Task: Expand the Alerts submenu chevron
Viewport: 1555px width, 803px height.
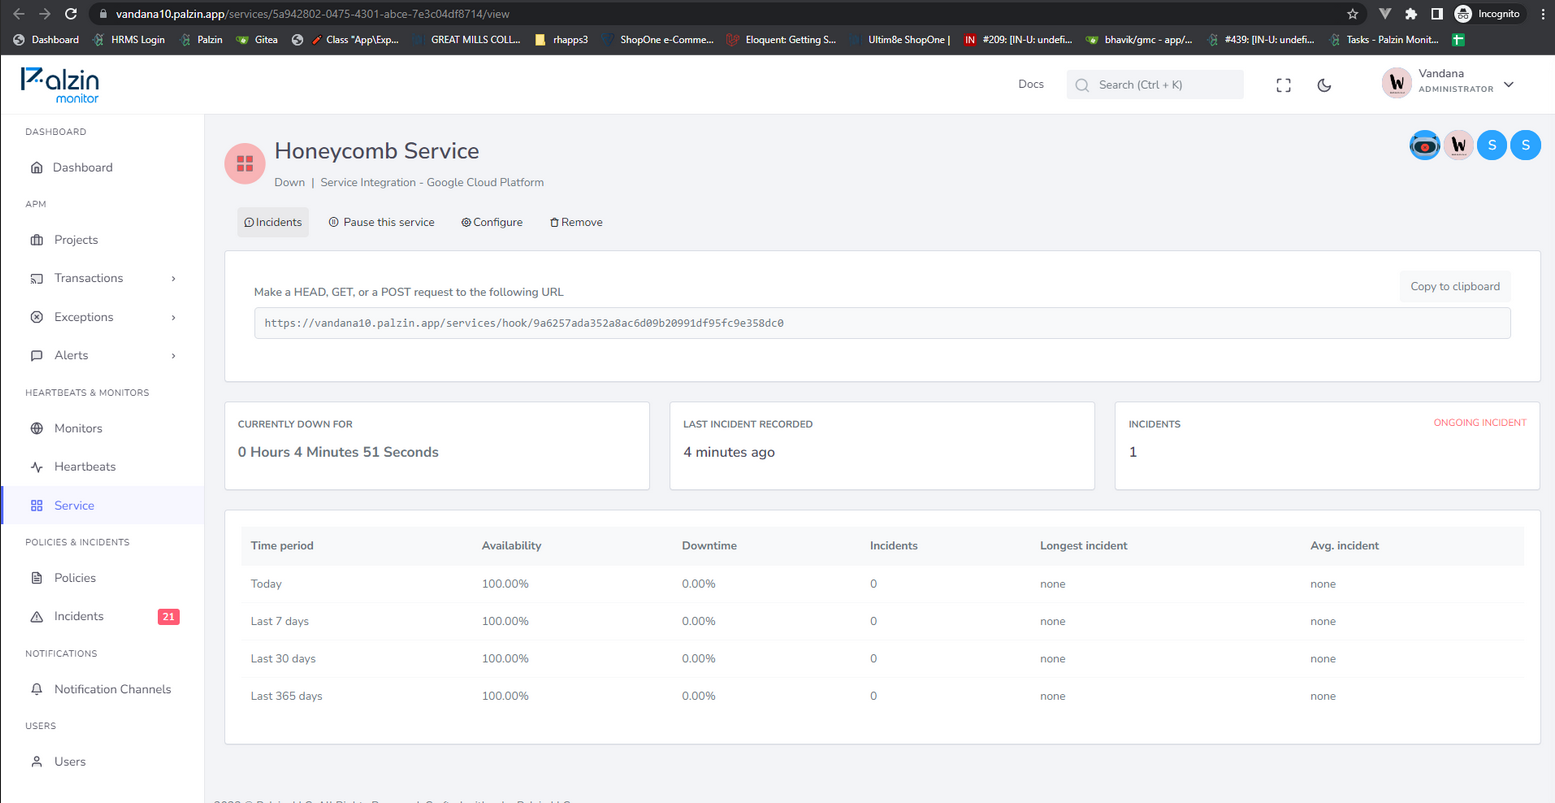Action: (x=174, y=355)
